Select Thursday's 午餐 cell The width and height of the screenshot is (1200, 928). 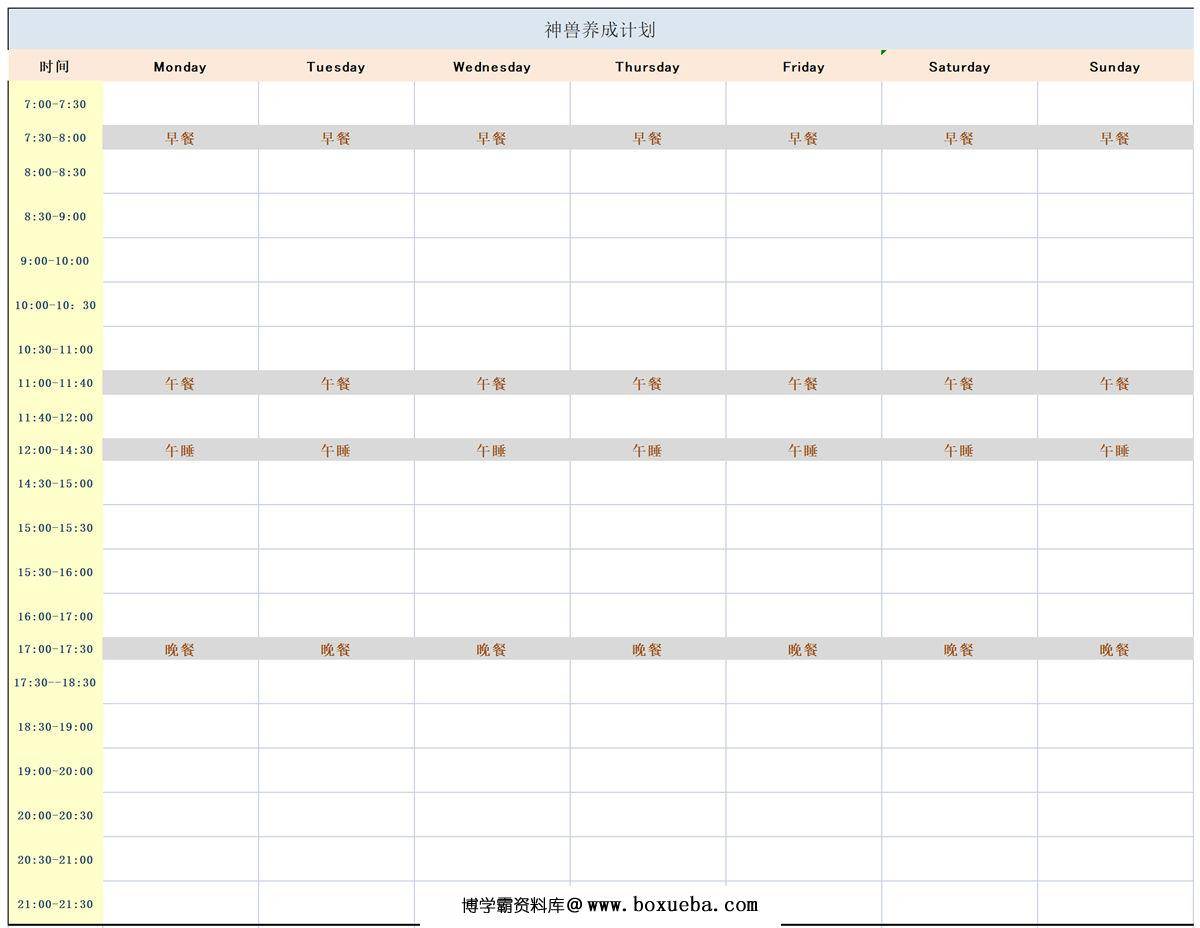click(x=648, y=383)
